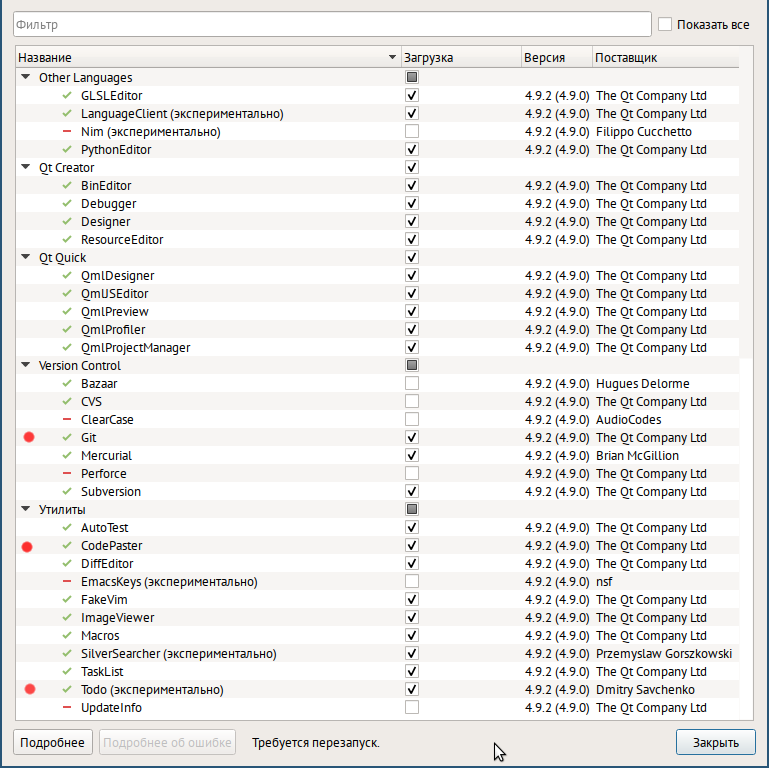Click vendor Przemyslaw Gorszkowski cell
Viewport: 769px width, 768px height.
pos(664,654)
